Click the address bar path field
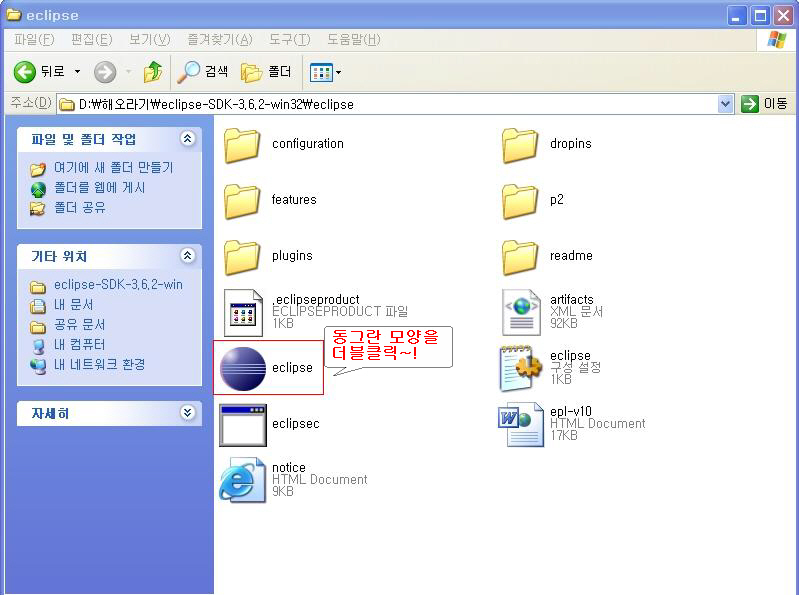The image size is (799, 595). click(387, 104)
